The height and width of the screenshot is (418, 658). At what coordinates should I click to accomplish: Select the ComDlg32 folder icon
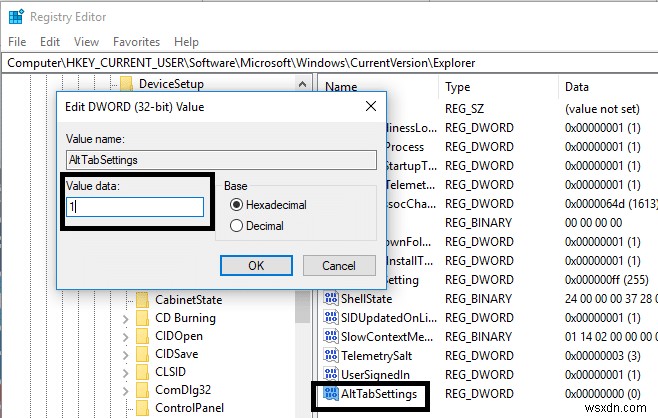(142, 390)
